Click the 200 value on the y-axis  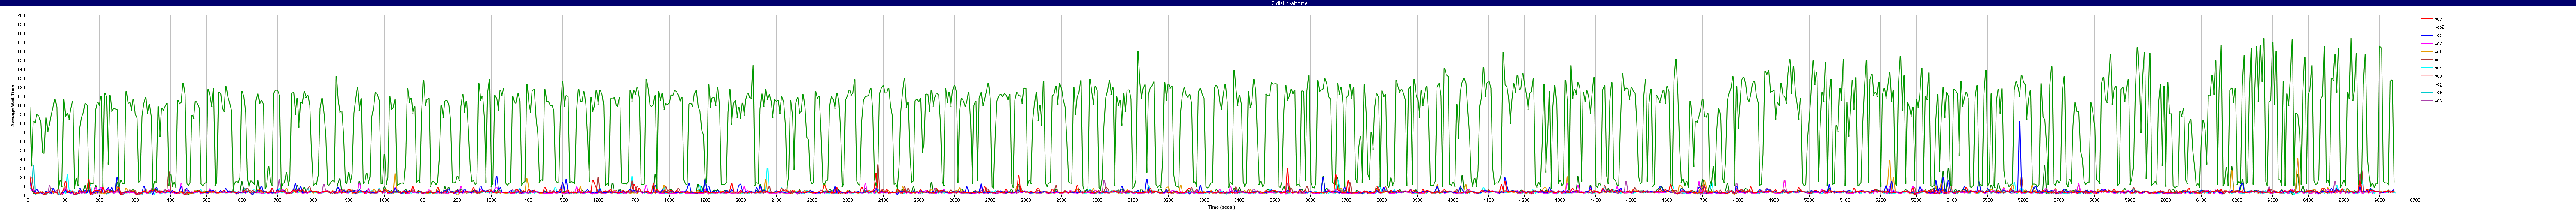coord(21,16)
